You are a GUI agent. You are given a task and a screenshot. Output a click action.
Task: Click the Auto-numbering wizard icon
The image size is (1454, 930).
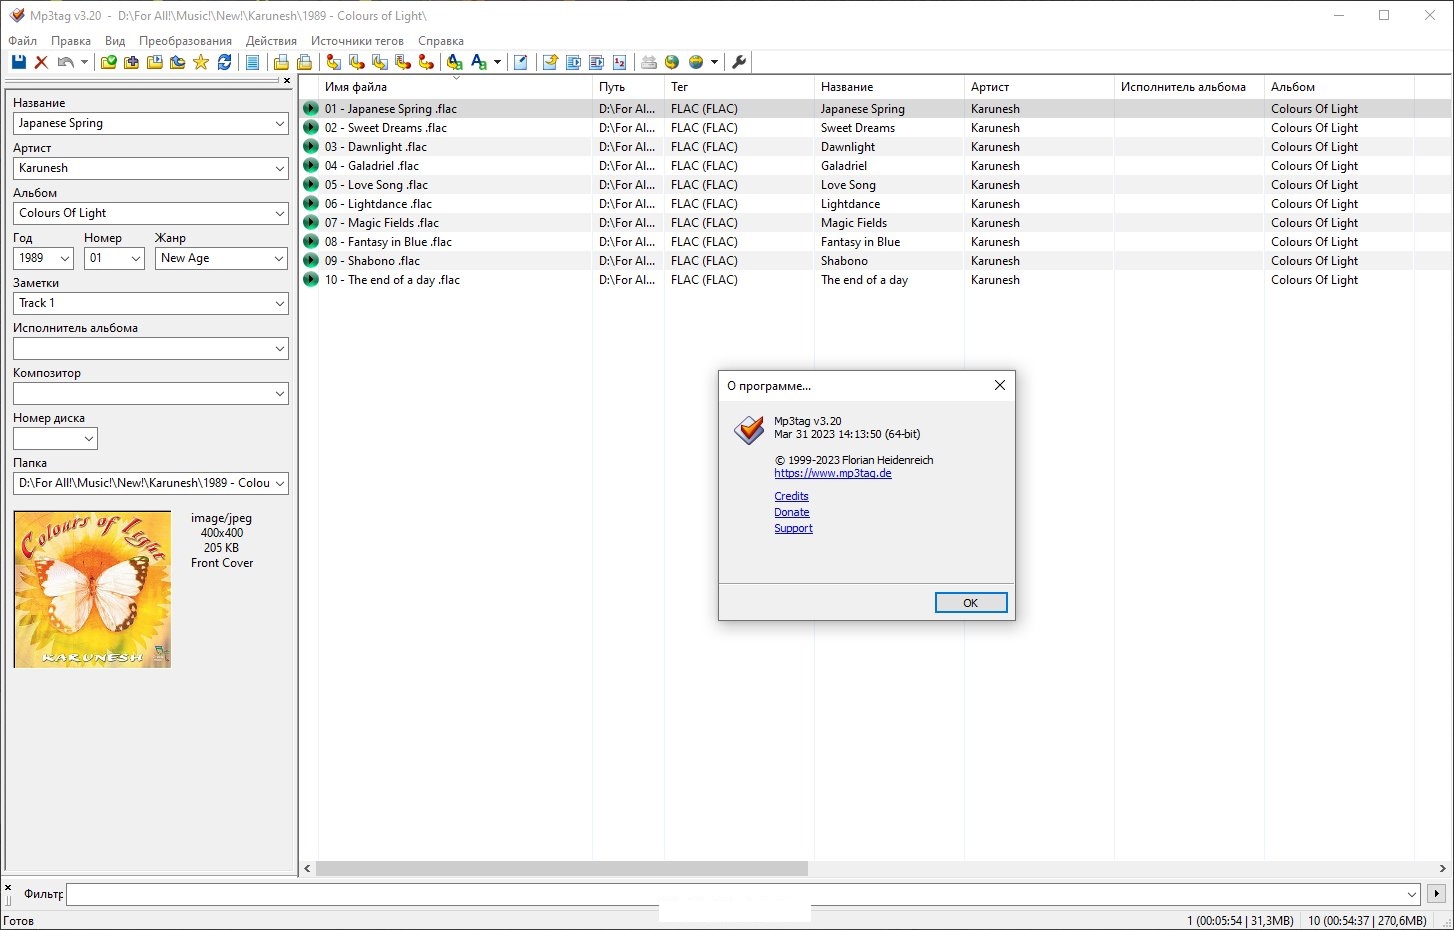pos(619,62)
